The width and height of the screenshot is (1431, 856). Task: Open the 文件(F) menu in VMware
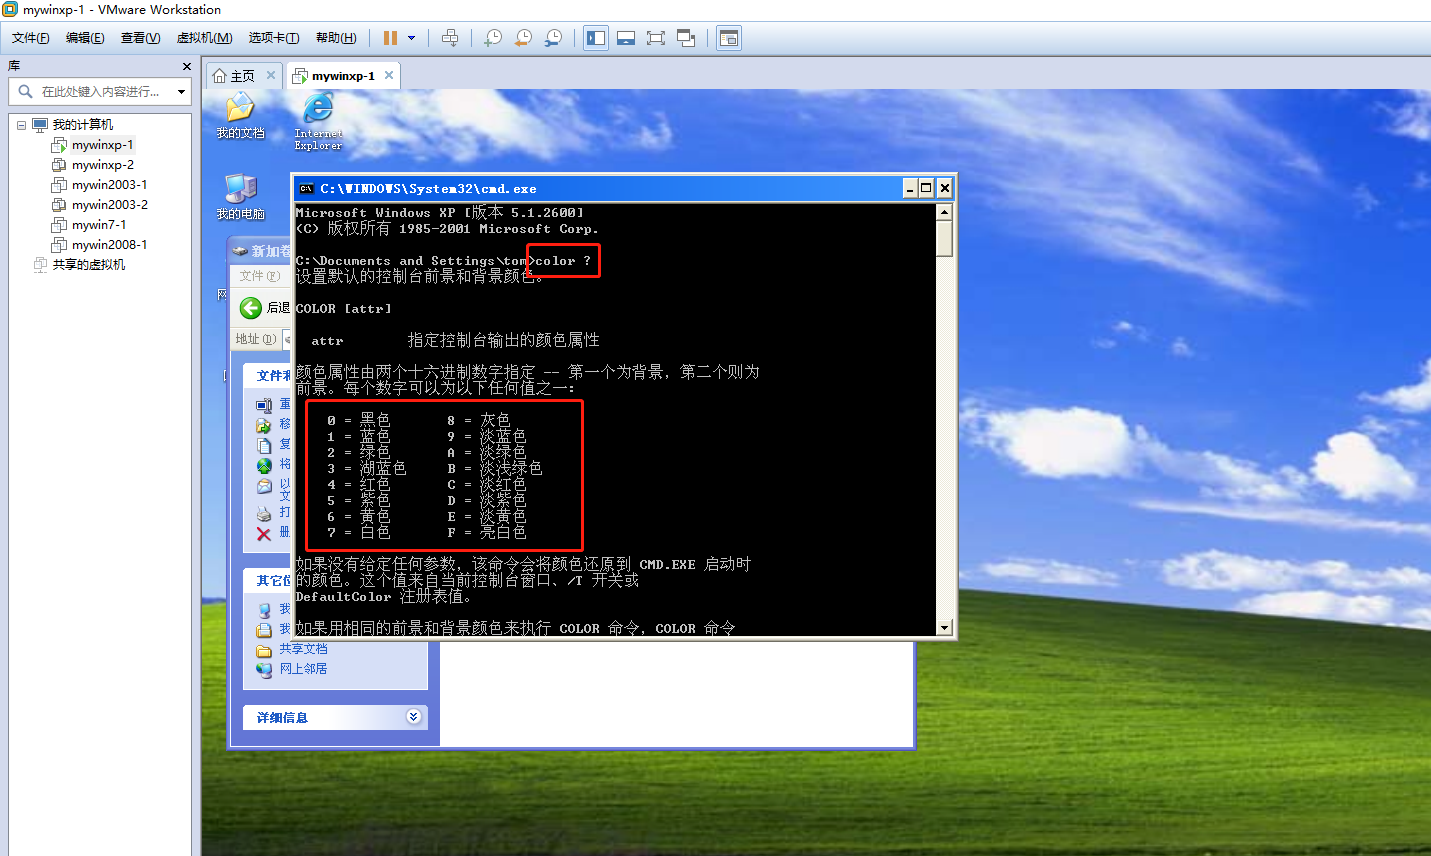pyautogui.click(x=30, y=38)
